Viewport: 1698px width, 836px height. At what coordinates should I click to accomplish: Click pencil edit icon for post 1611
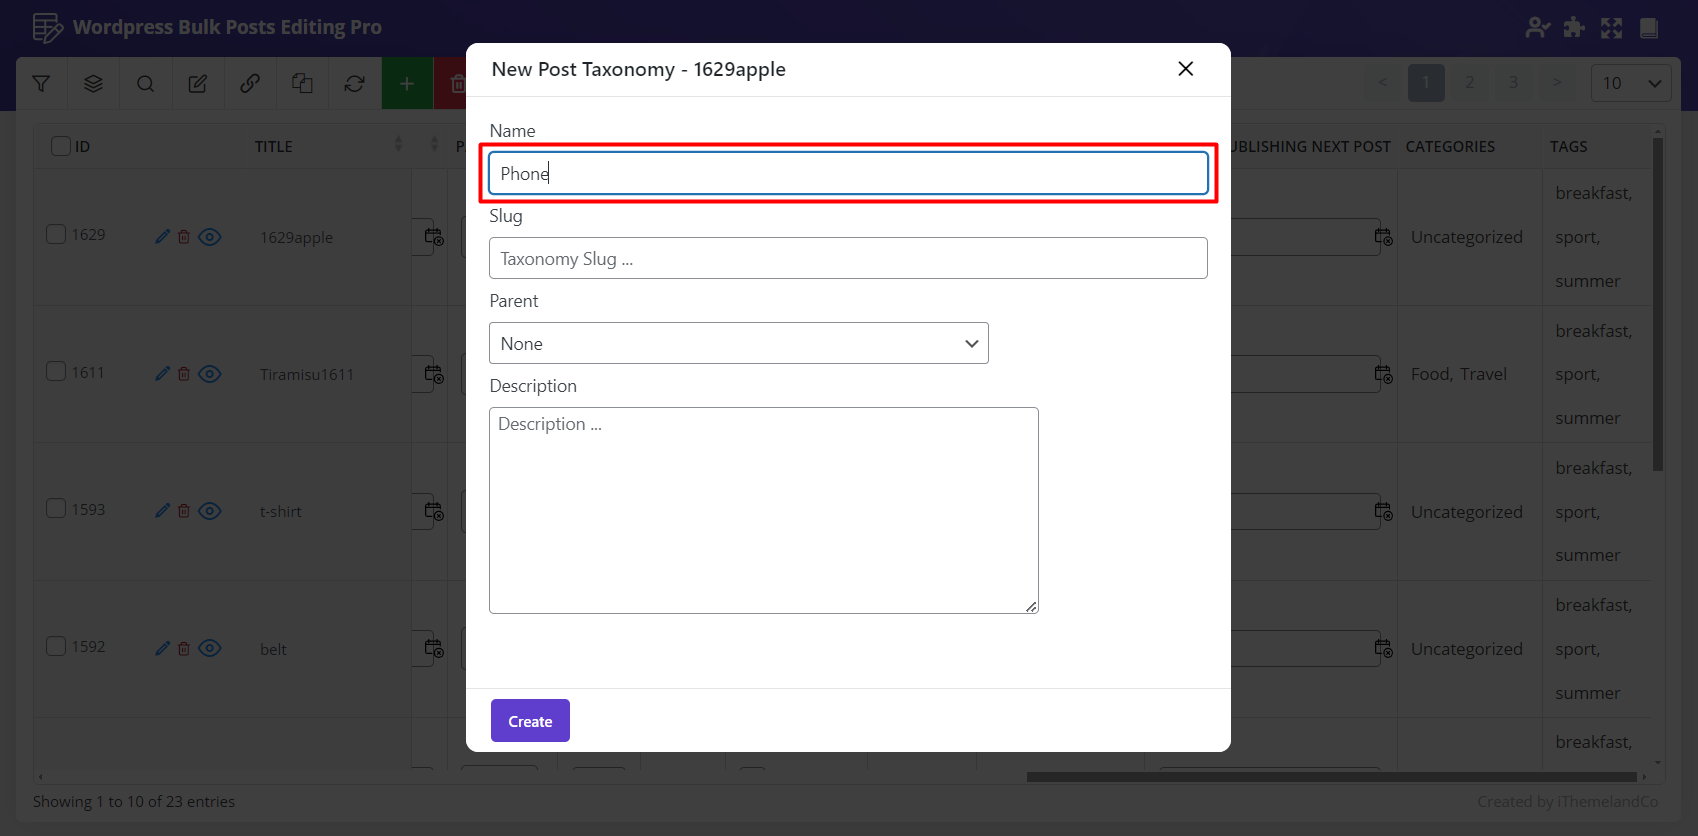[163, 374]
